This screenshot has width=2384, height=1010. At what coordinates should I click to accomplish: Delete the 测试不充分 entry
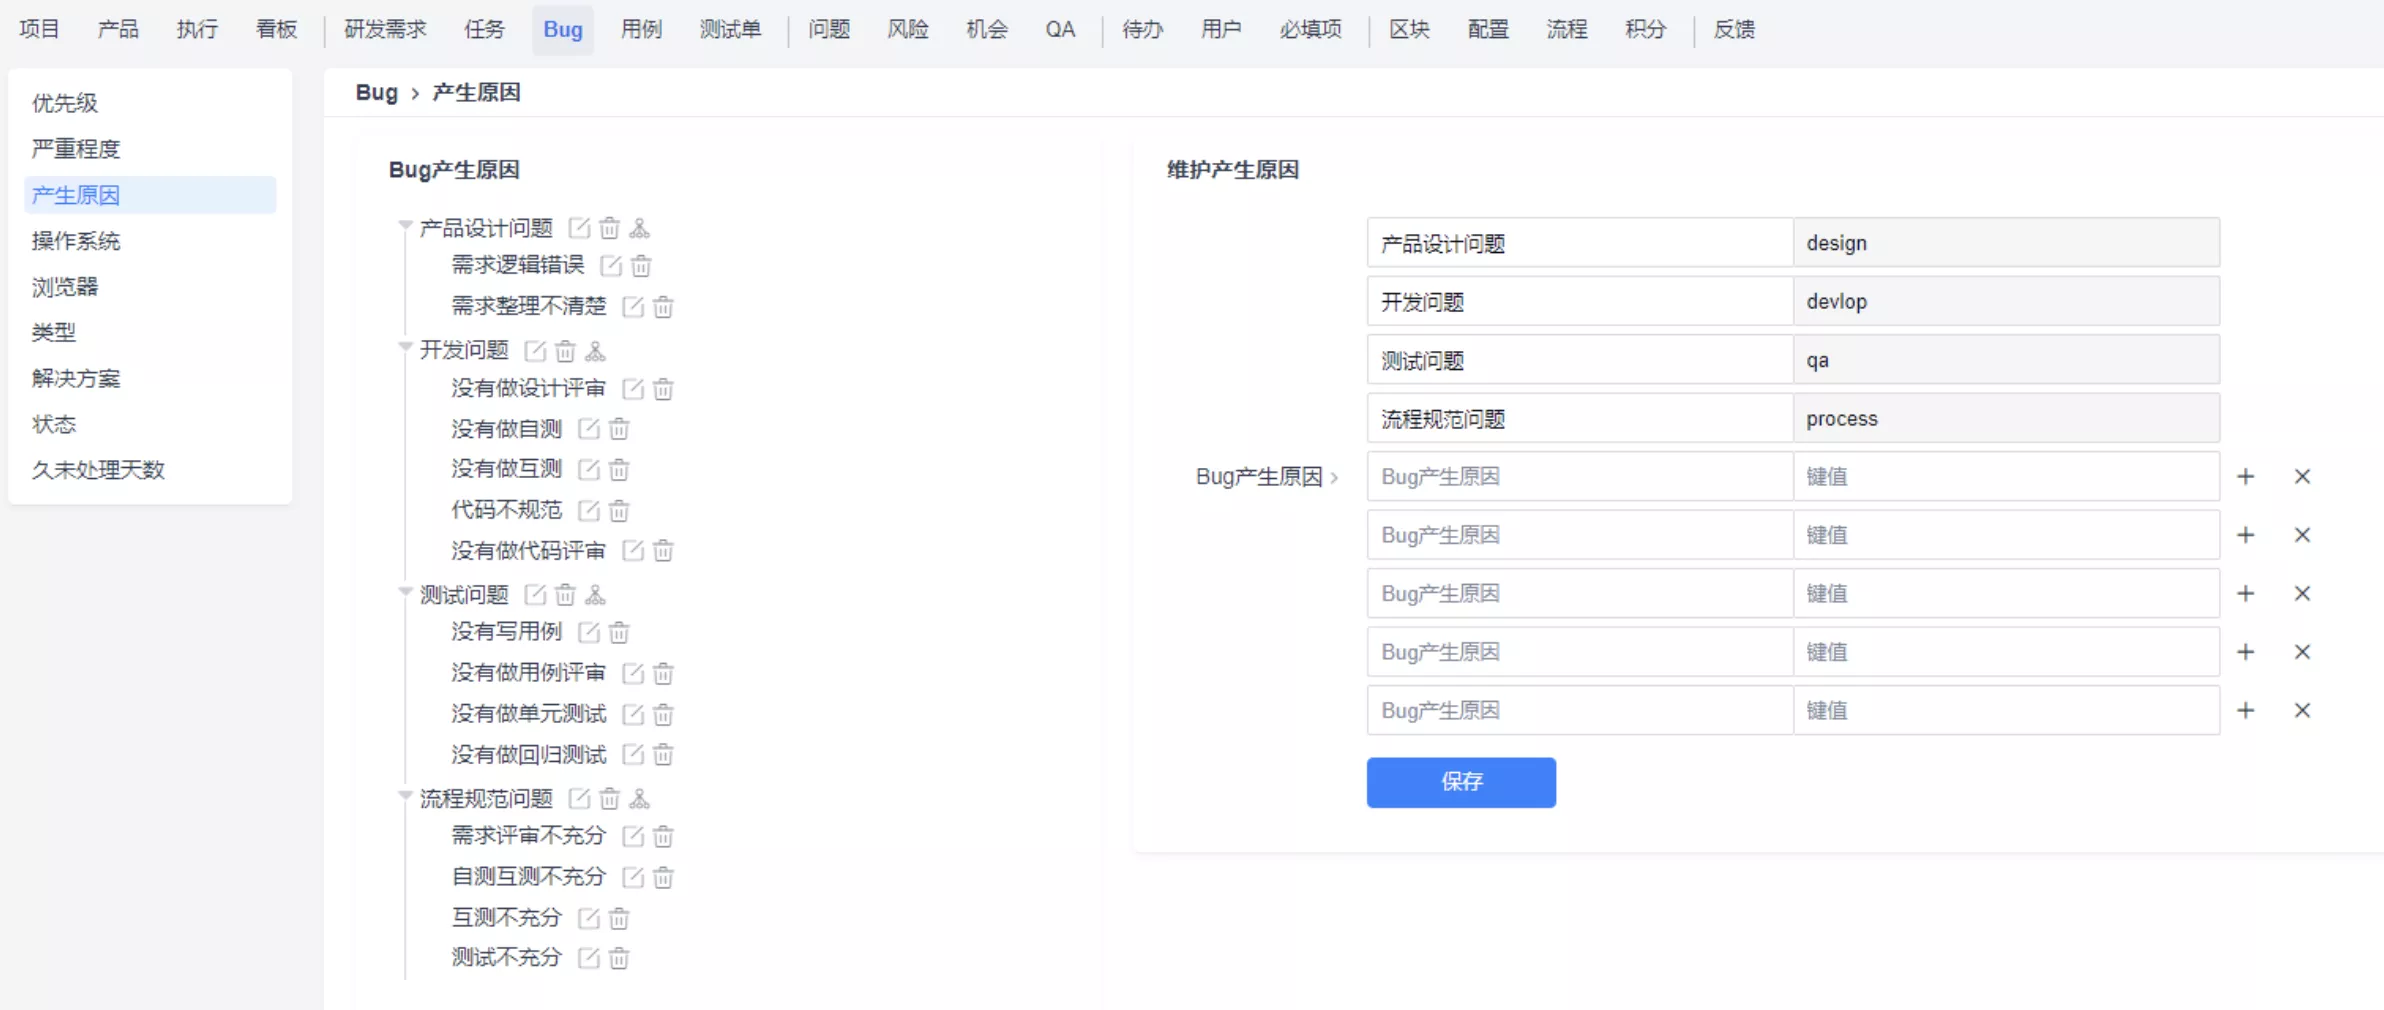click(x=619, y=959)
